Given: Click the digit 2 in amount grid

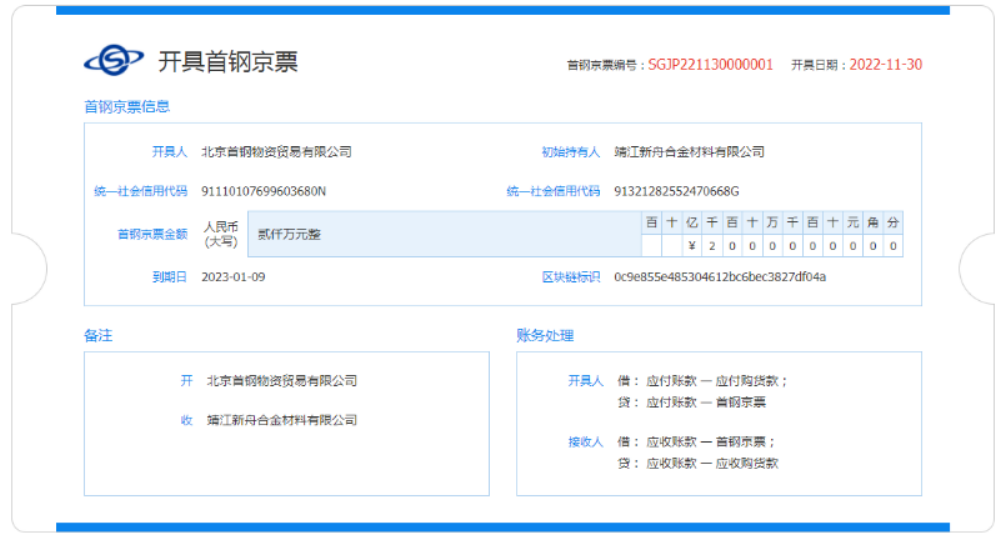Looking at the screenshot, I should [712, 246].
